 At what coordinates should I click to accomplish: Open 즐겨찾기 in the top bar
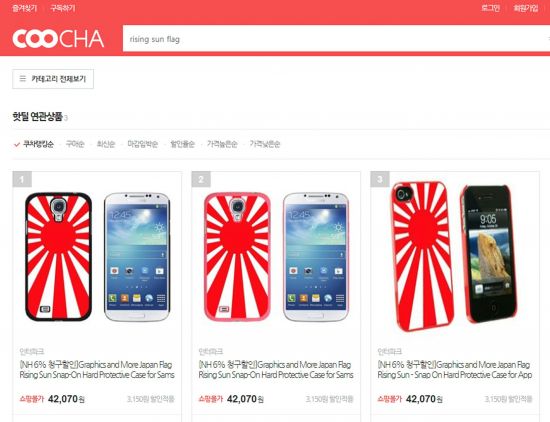[x=25, y=8]
